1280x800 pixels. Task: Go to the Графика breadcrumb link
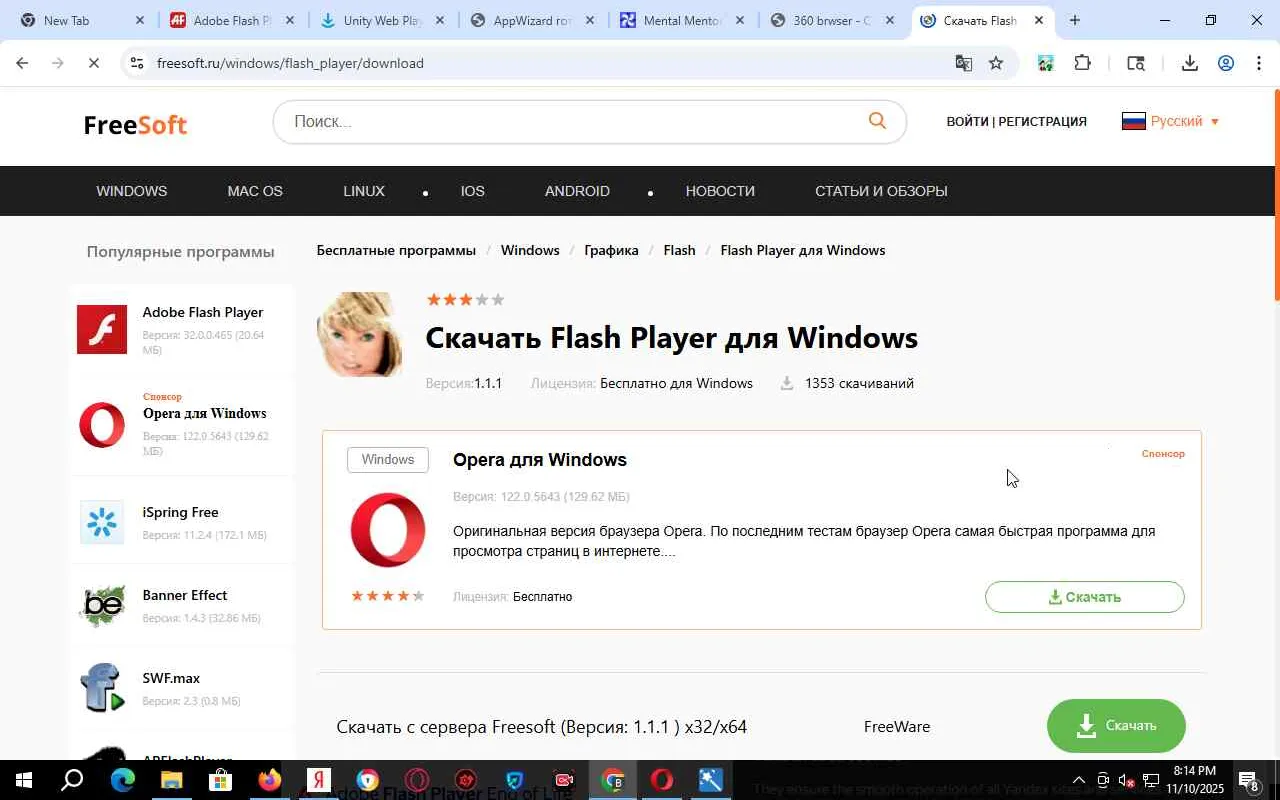click(611, 250)
